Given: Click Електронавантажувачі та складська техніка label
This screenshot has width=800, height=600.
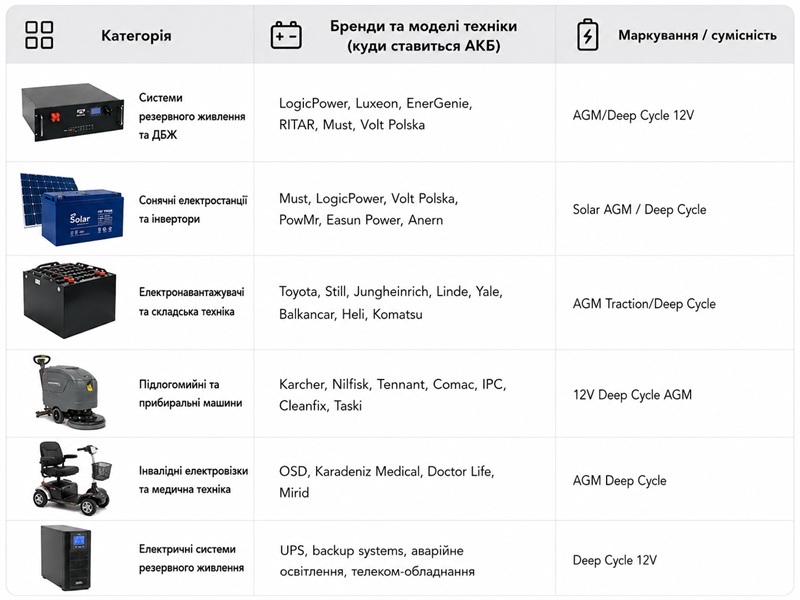Looking at the screenshot, I should tap(191, 302).
